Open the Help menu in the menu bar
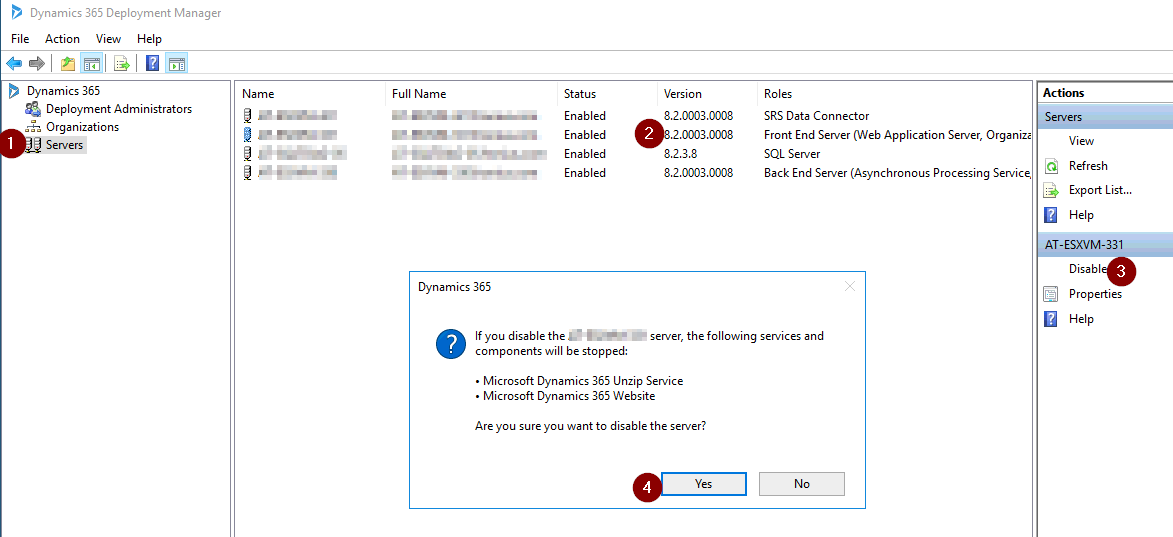Image resolution: width=1173 pixels, height=537 pixels. (149, 39)
